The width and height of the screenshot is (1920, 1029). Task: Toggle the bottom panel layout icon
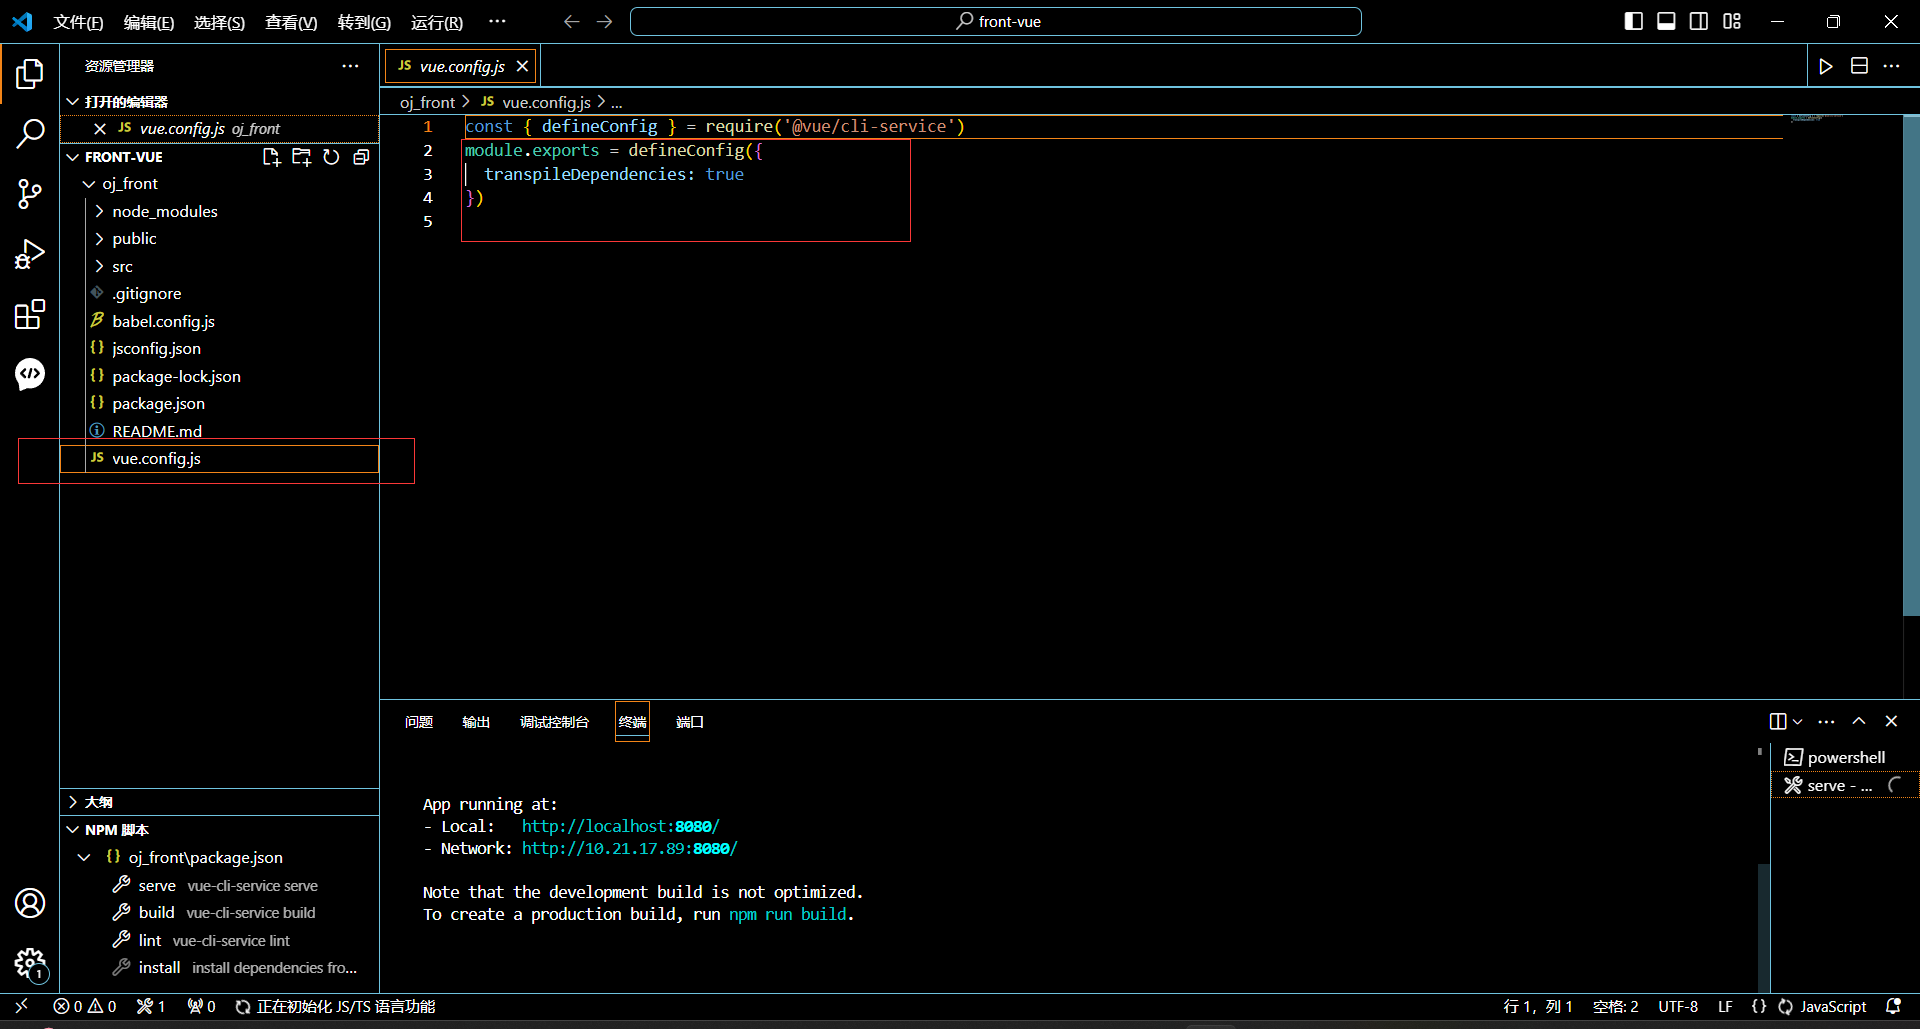tap(1666, 21)
